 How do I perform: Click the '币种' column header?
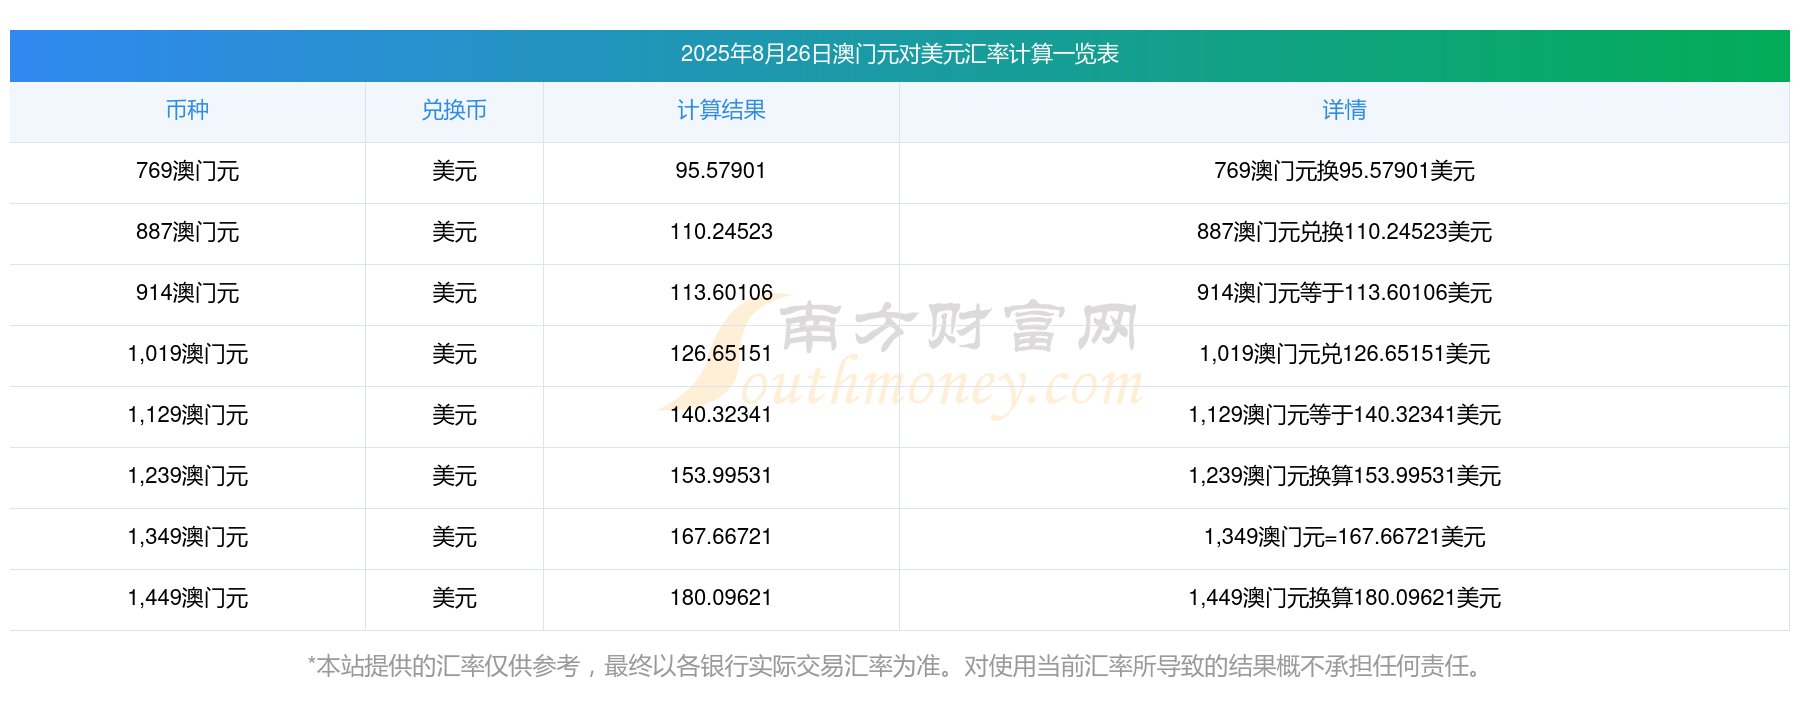click(187, 110)
